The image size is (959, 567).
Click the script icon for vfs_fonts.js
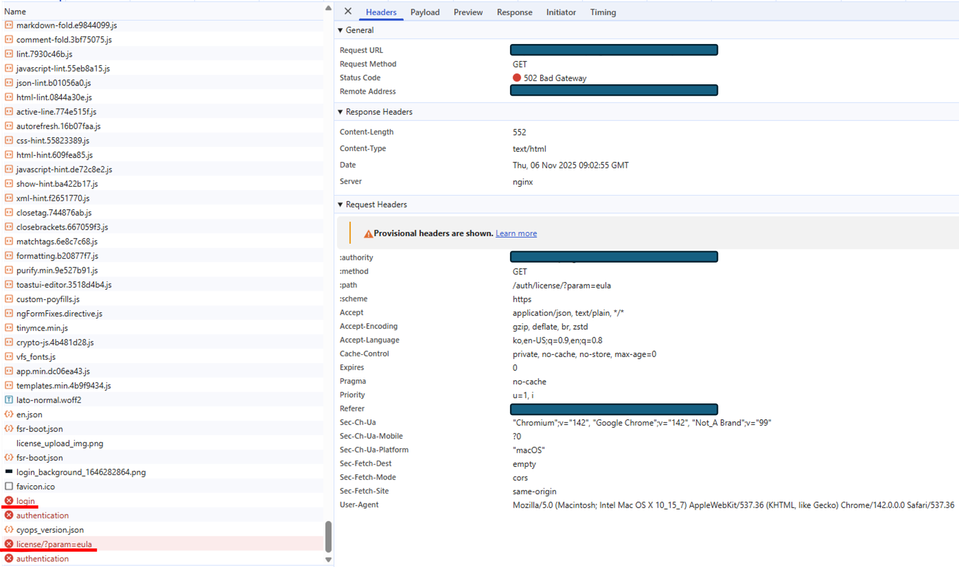tap(9, 357)
